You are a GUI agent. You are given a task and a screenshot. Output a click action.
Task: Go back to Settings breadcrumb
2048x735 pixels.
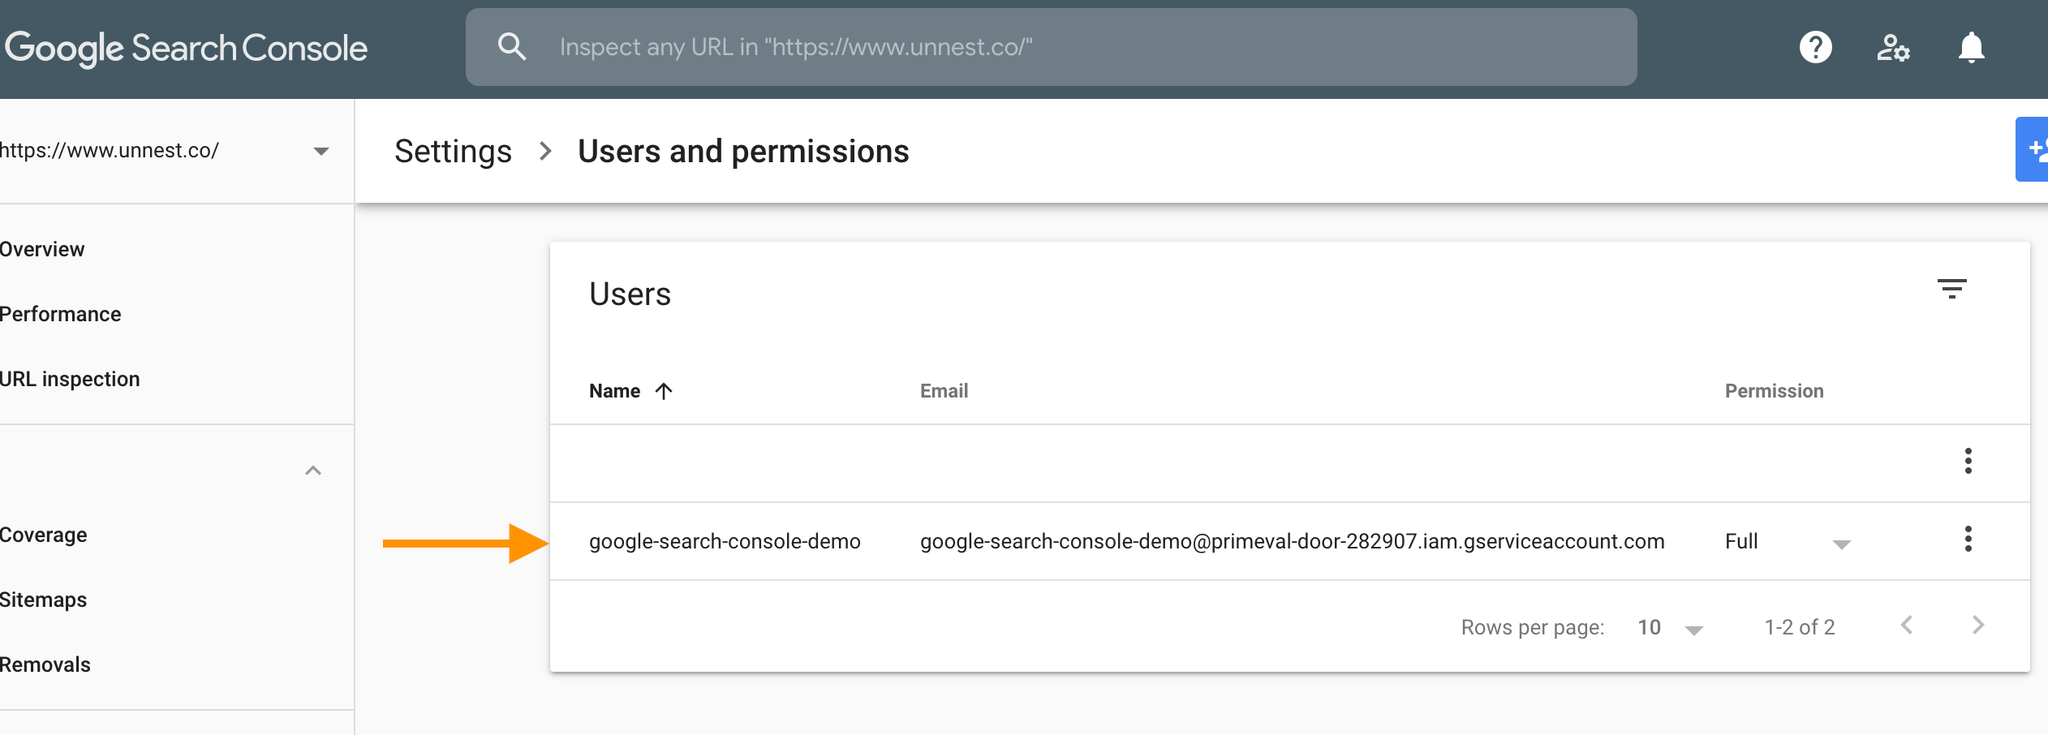tap(453, 151)
